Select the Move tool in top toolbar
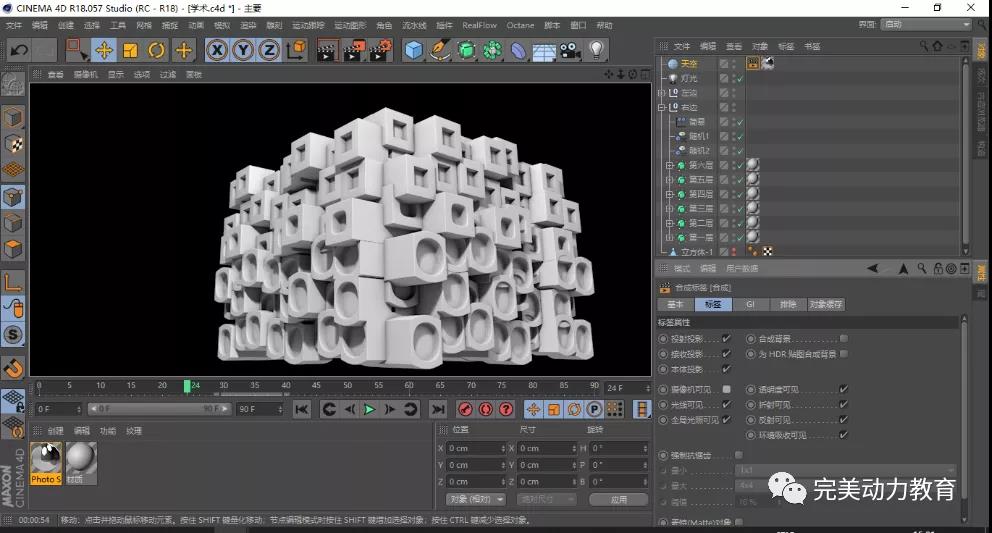 tap(104, 50)
